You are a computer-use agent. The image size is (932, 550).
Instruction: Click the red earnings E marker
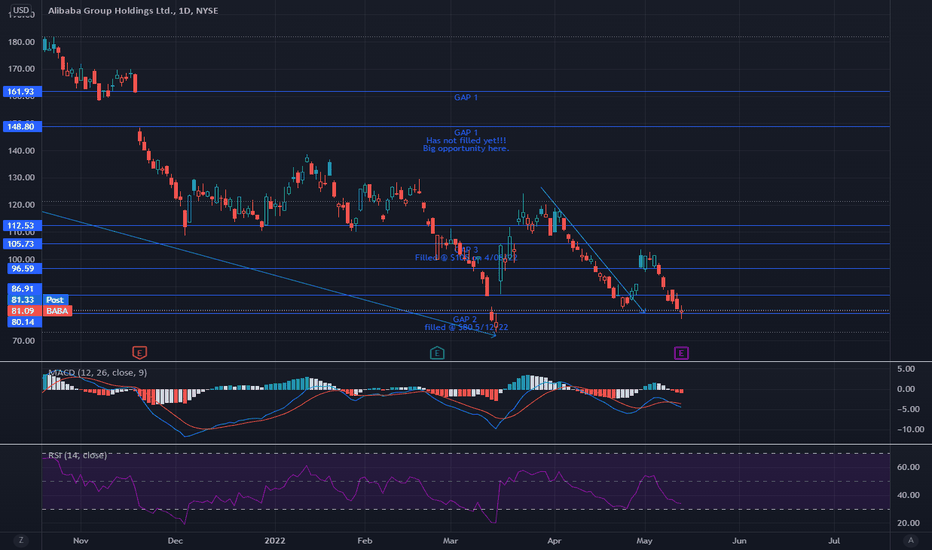pos(139,353)
